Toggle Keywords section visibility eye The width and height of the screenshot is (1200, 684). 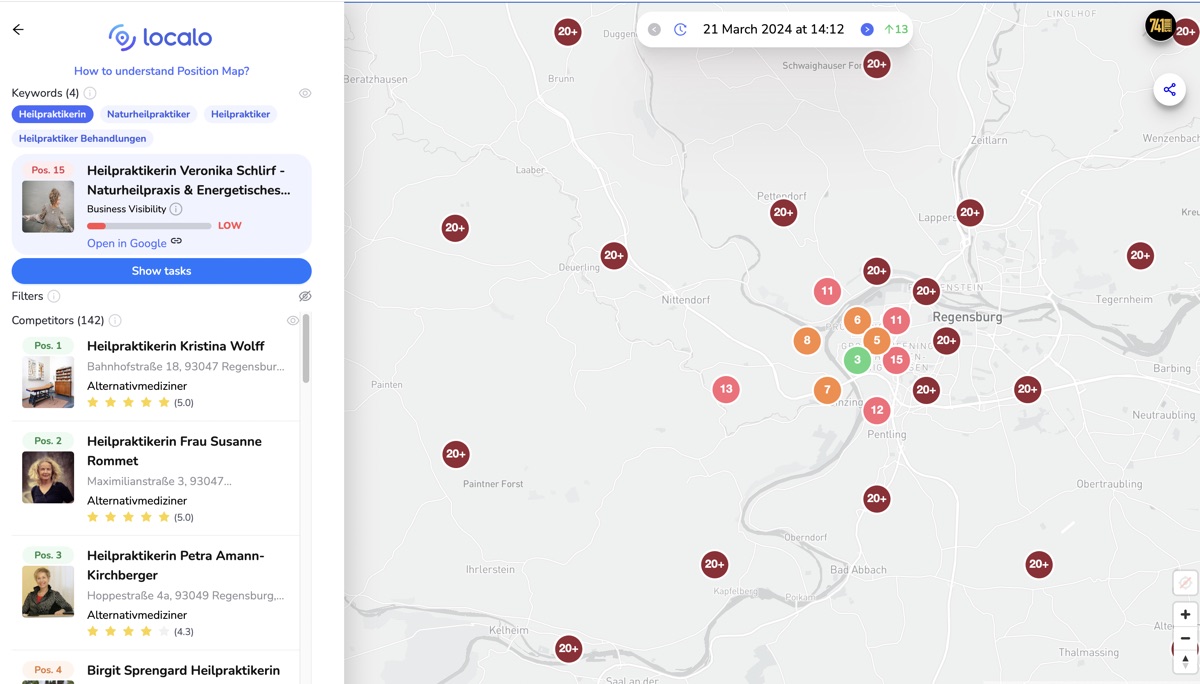[x=305, y=93]
